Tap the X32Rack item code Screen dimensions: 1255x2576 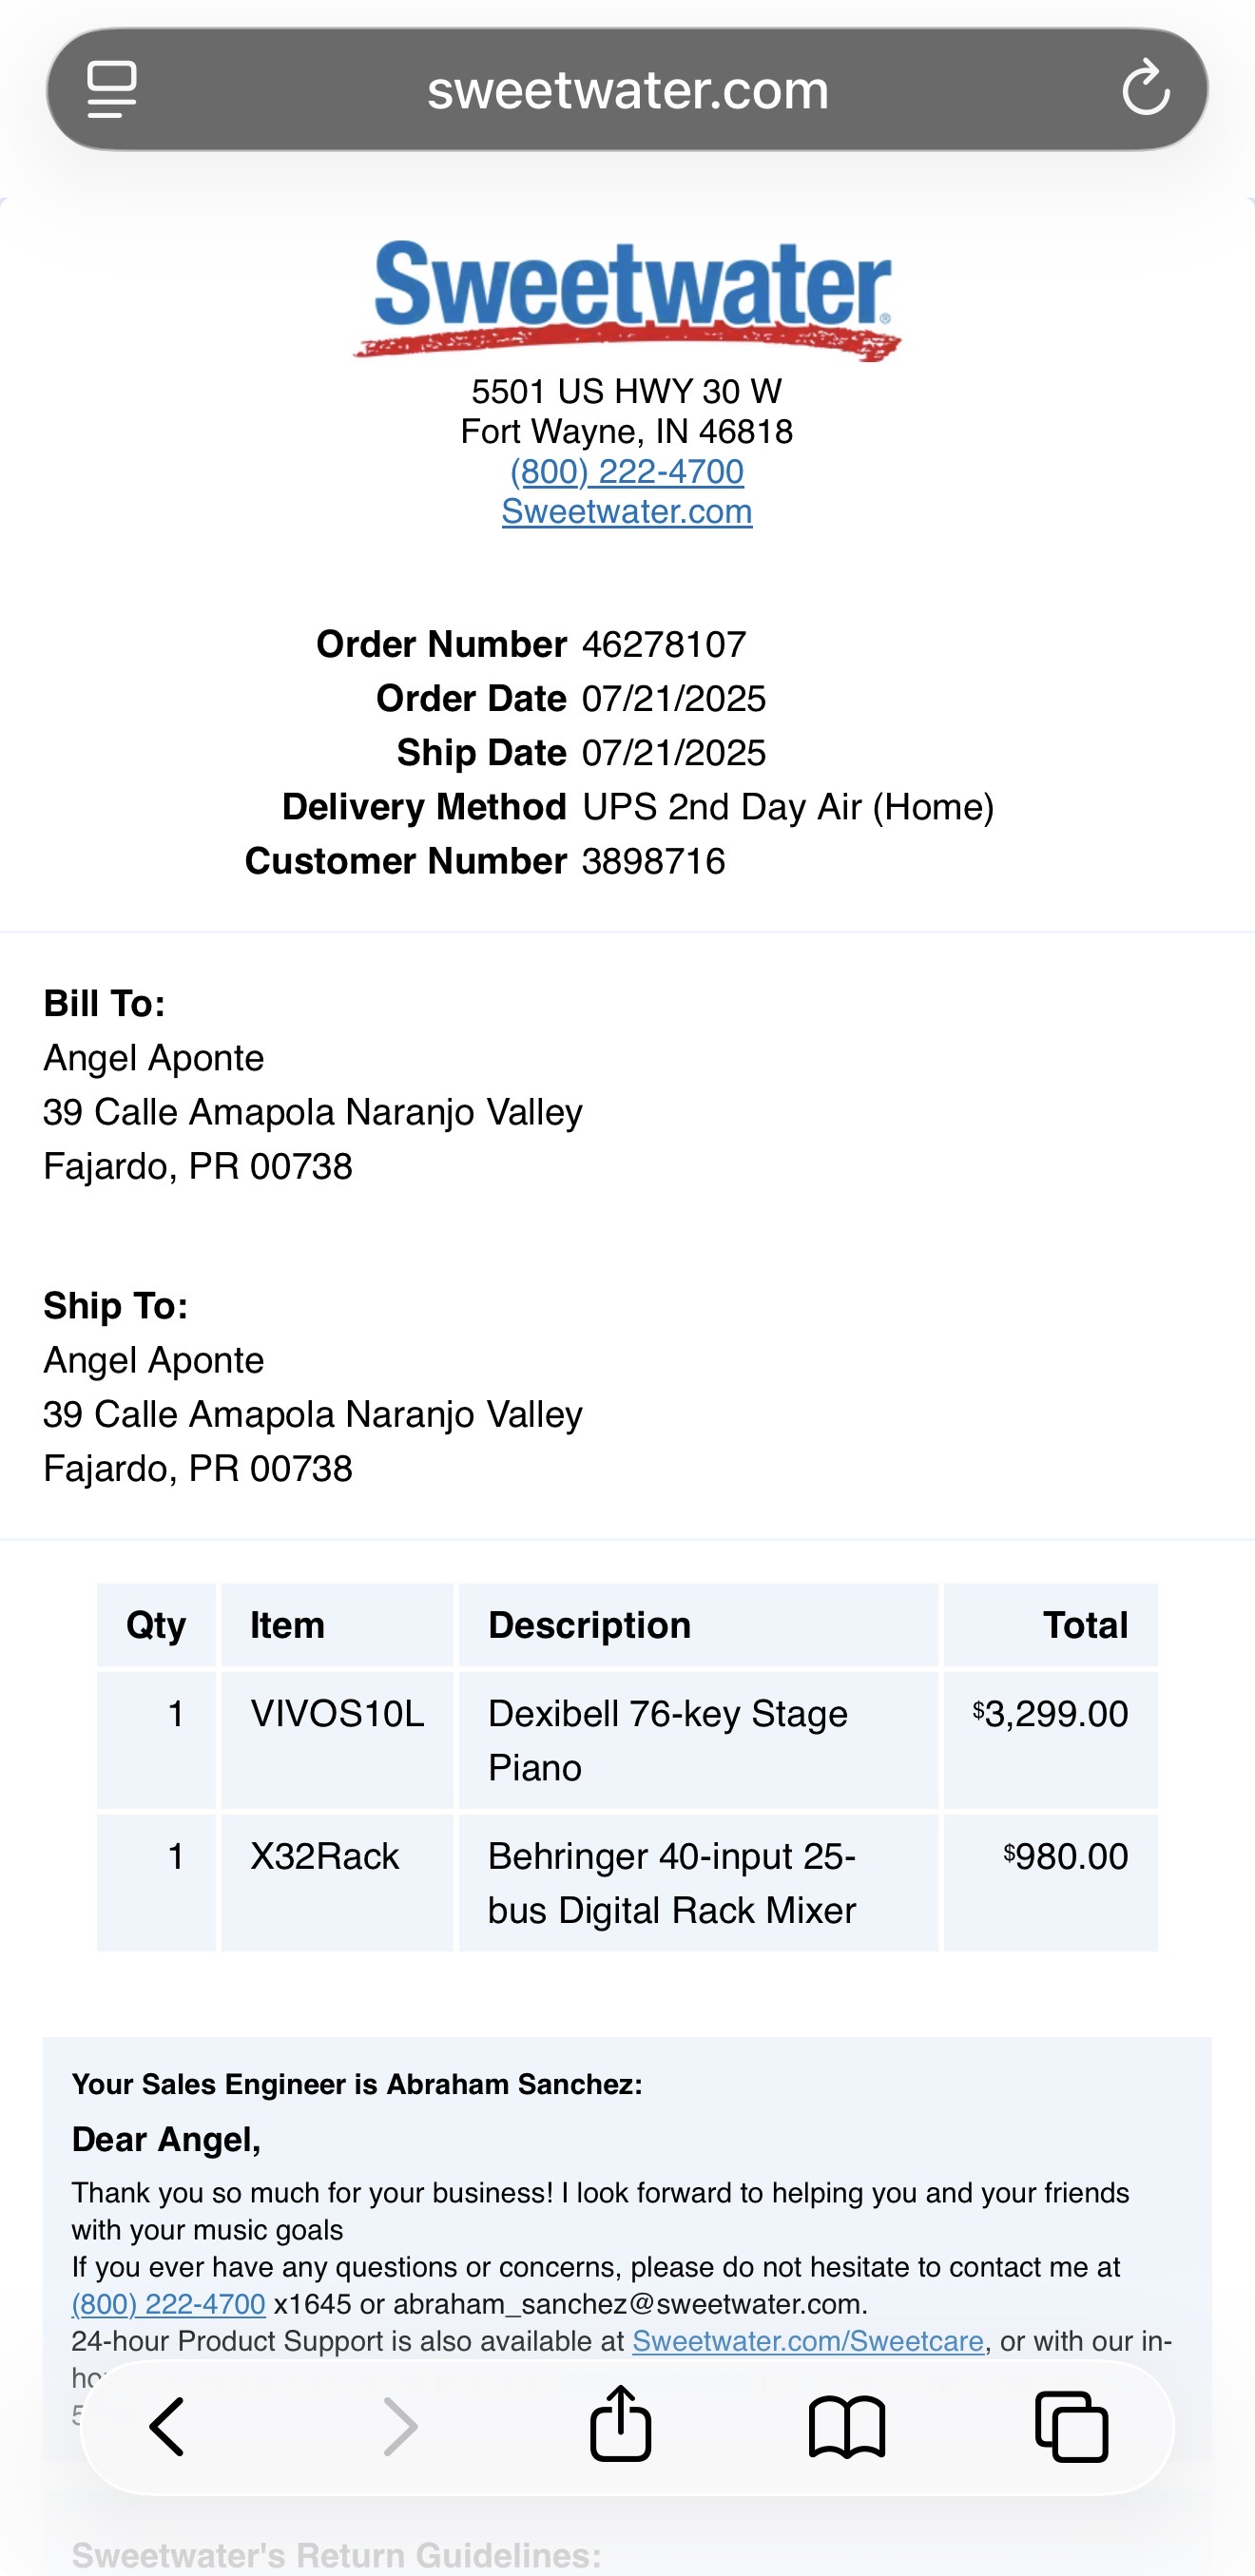coord(324,1856)
